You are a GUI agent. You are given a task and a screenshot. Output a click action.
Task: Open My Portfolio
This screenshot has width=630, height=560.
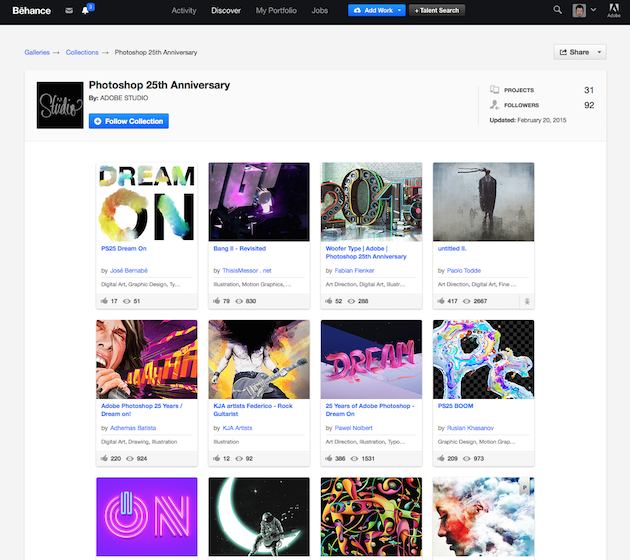pyautogui.click(x=276, y=10)
